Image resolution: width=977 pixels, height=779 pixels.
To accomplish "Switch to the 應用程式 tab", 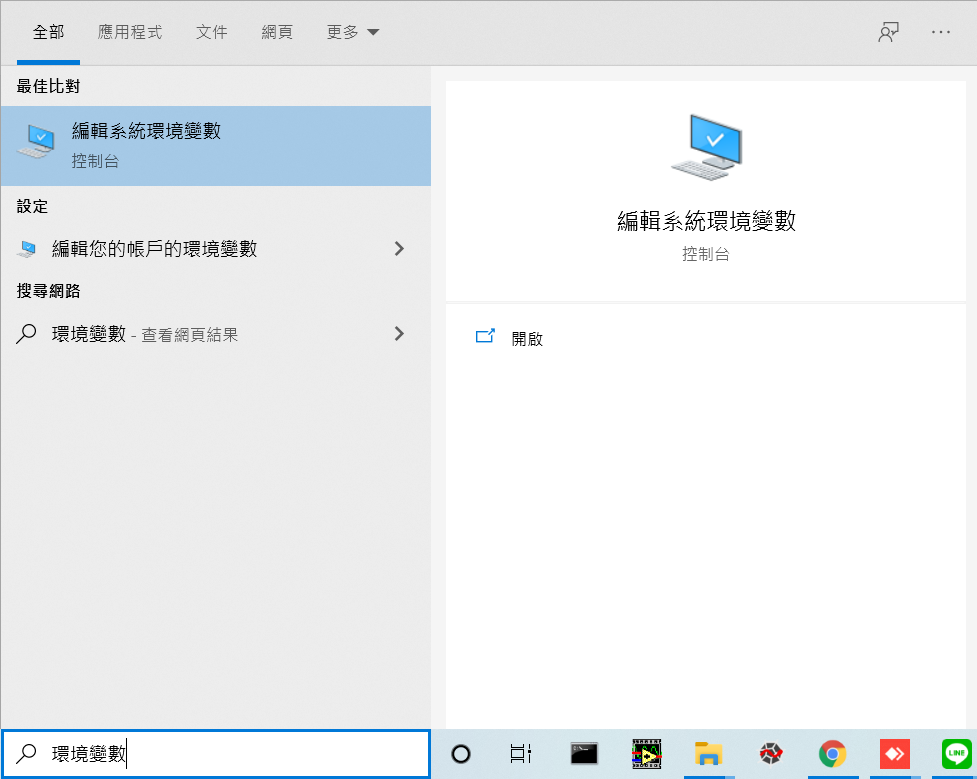I will (x=130, y=32).
